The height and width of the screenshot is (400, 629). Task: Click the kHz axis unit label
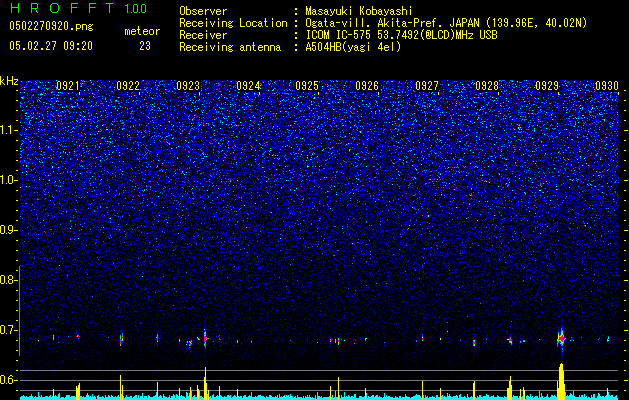click(x=9, y=81)
